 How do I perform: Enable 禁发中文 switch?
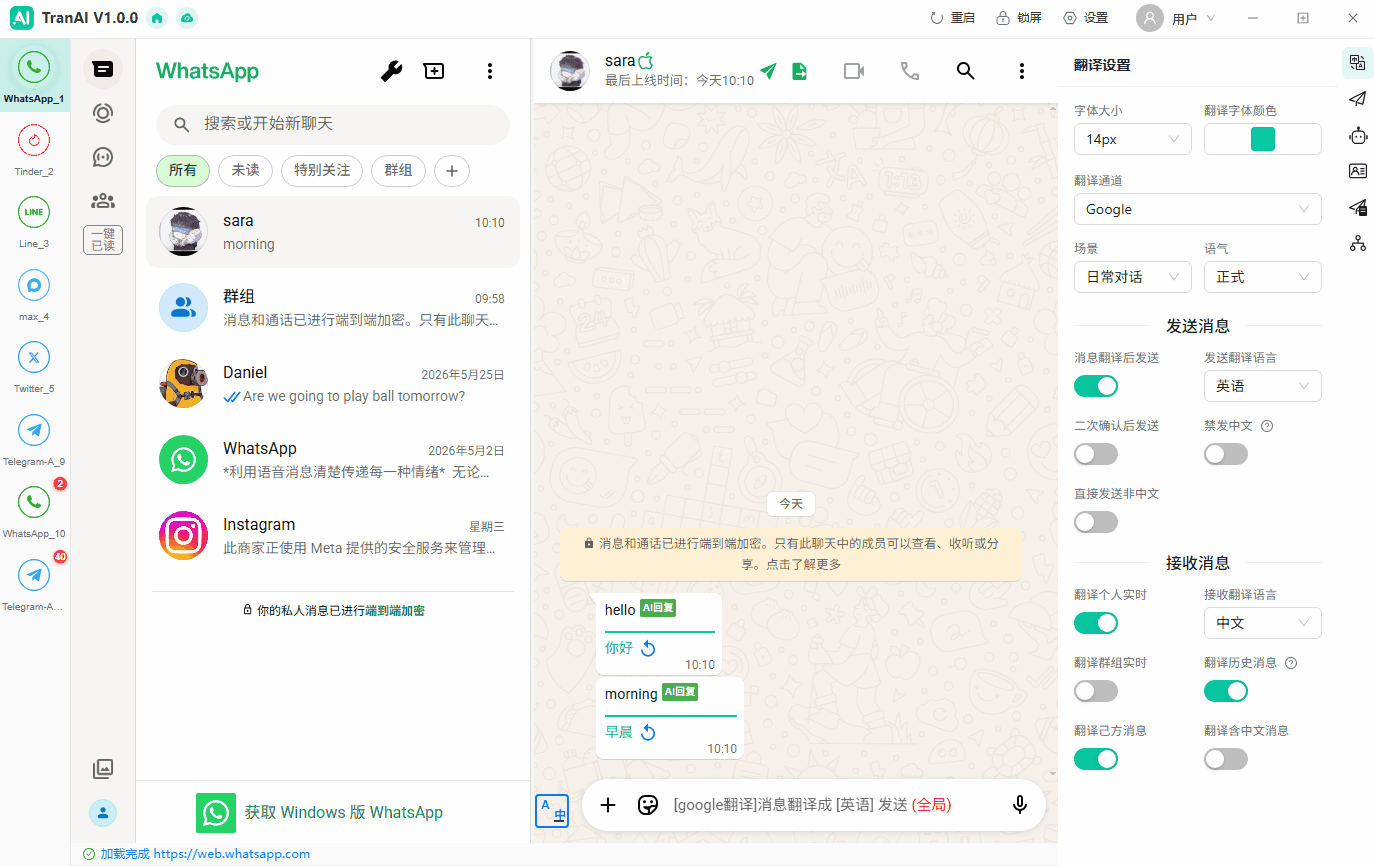coord(1226,454)
